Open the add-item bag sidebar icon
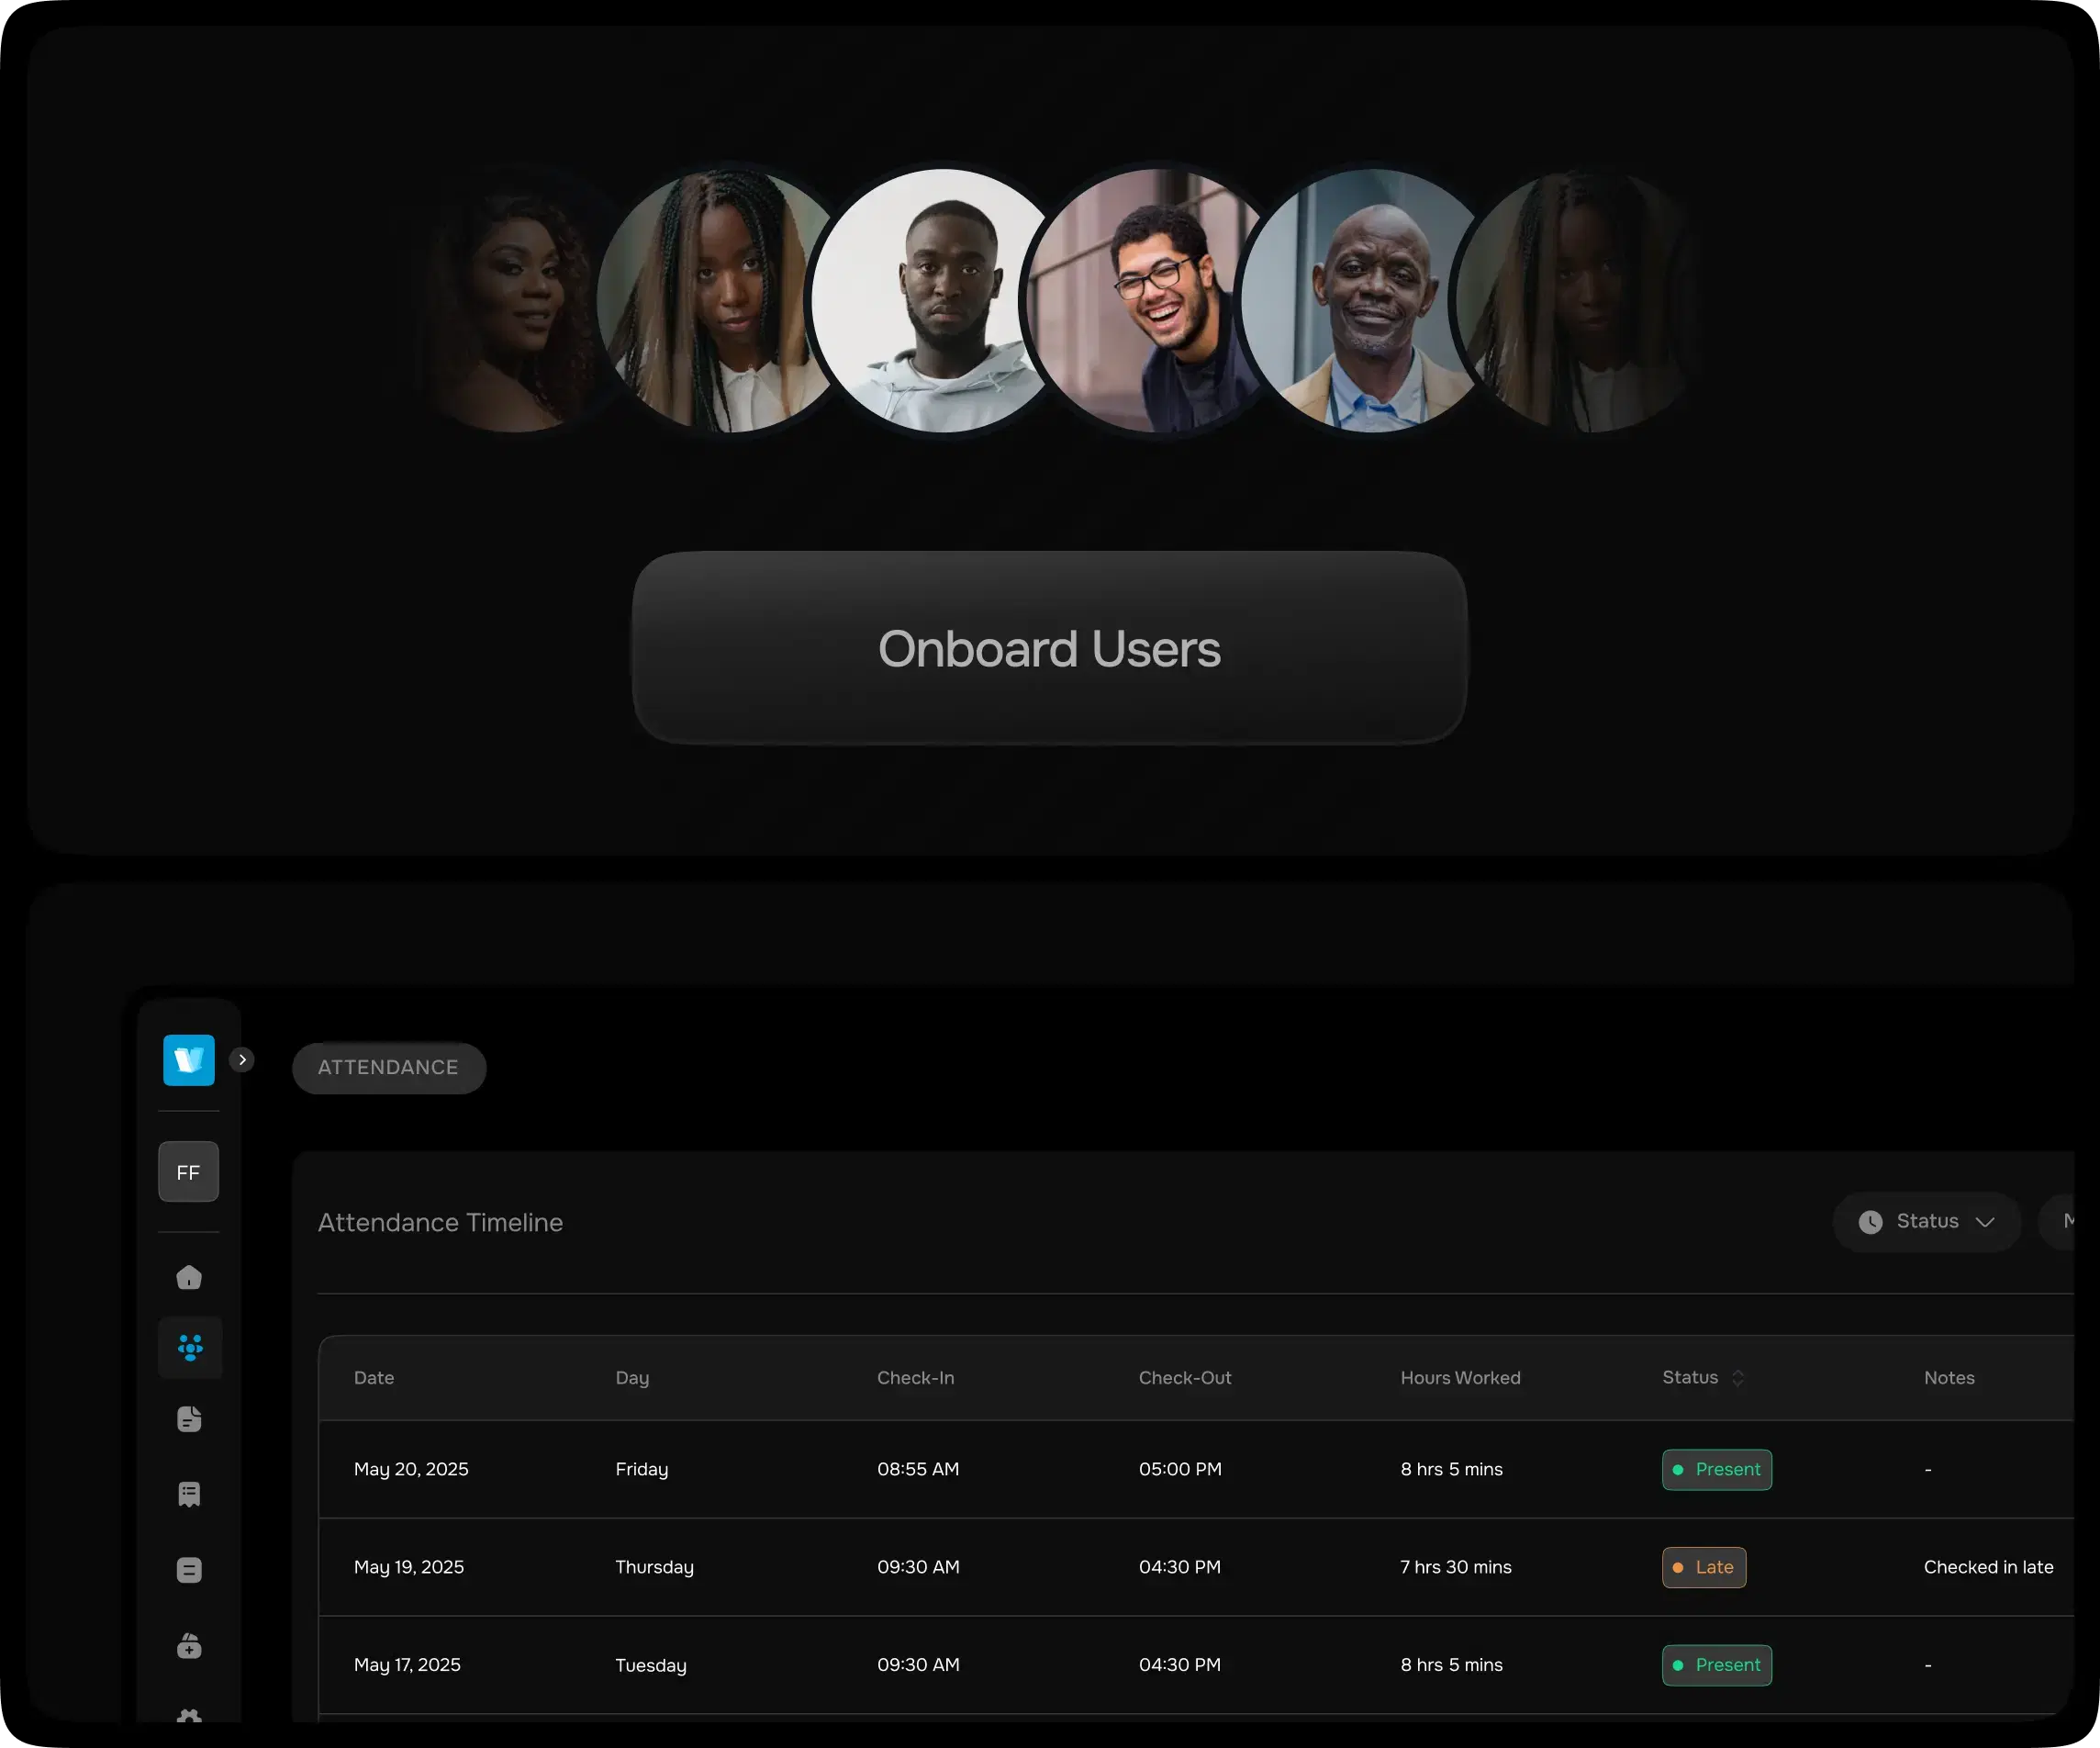 pos(189,1646)
